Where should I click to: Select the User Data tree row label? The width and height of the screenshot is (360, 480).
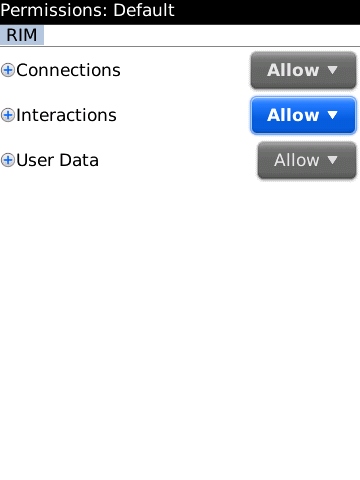(x=57, y=160)
